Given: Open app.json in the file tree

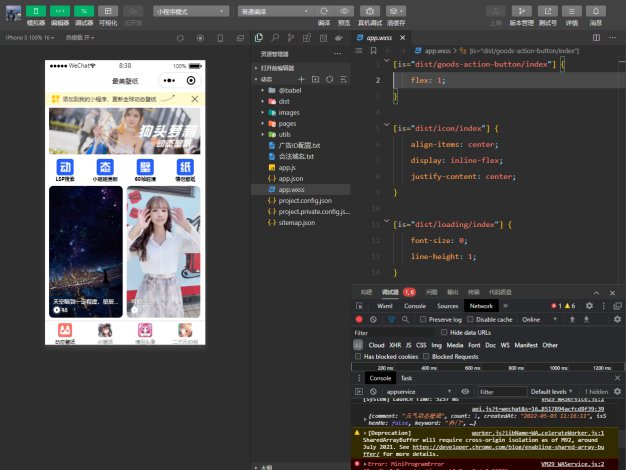Looking at the screenshot, I should click(x=290, y=178).
